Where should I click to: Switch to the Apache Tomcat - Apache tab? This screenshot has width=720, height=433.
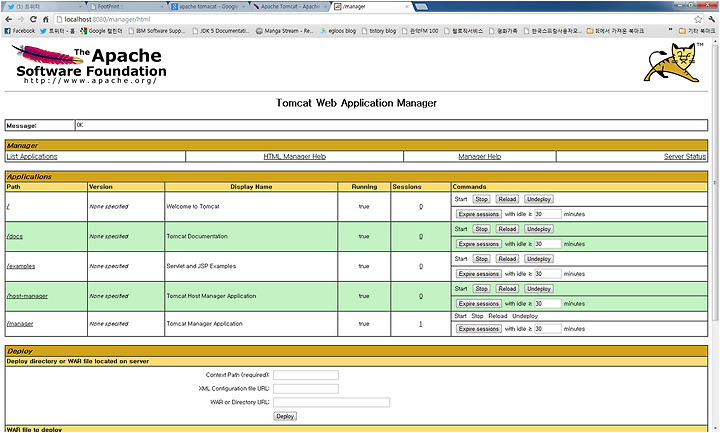[x=289, y=6]
